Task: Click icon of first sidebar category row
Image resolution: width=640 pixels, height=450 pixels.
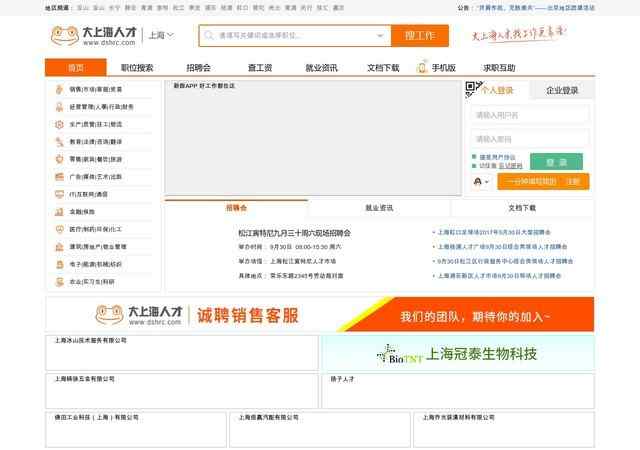Action: pyautogui.click(x=60, y=89)
